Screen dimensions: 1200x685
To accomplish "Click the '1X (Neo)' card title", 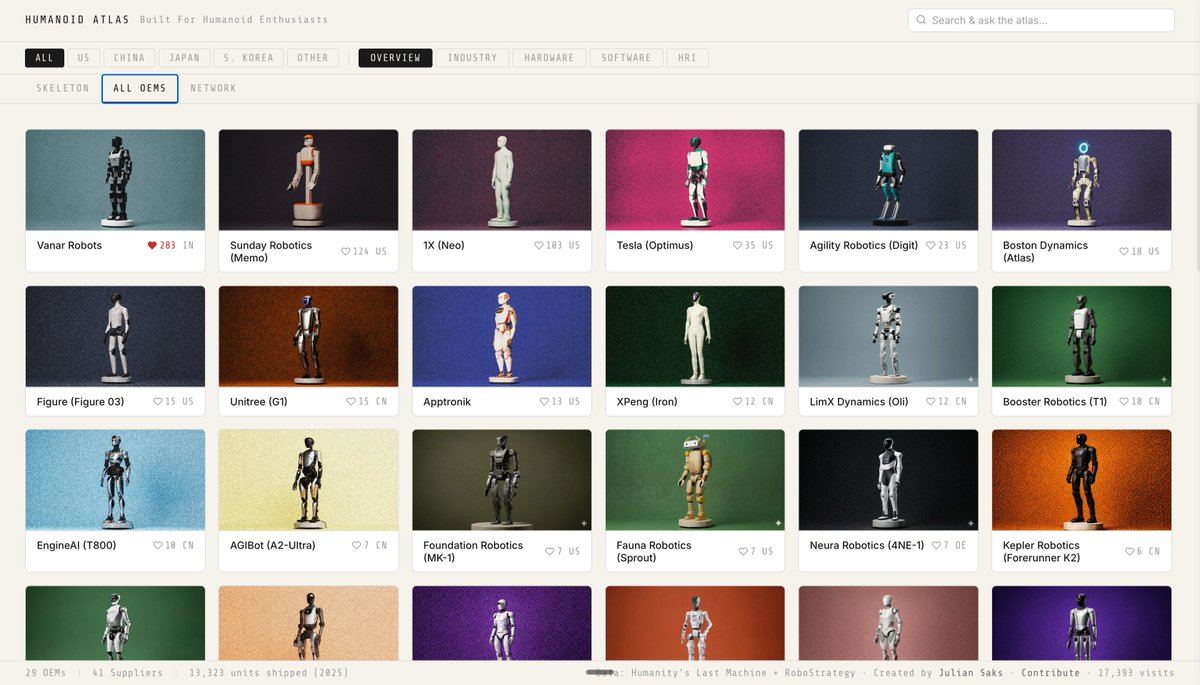I will pyautogui.click(x=444, y=245).
